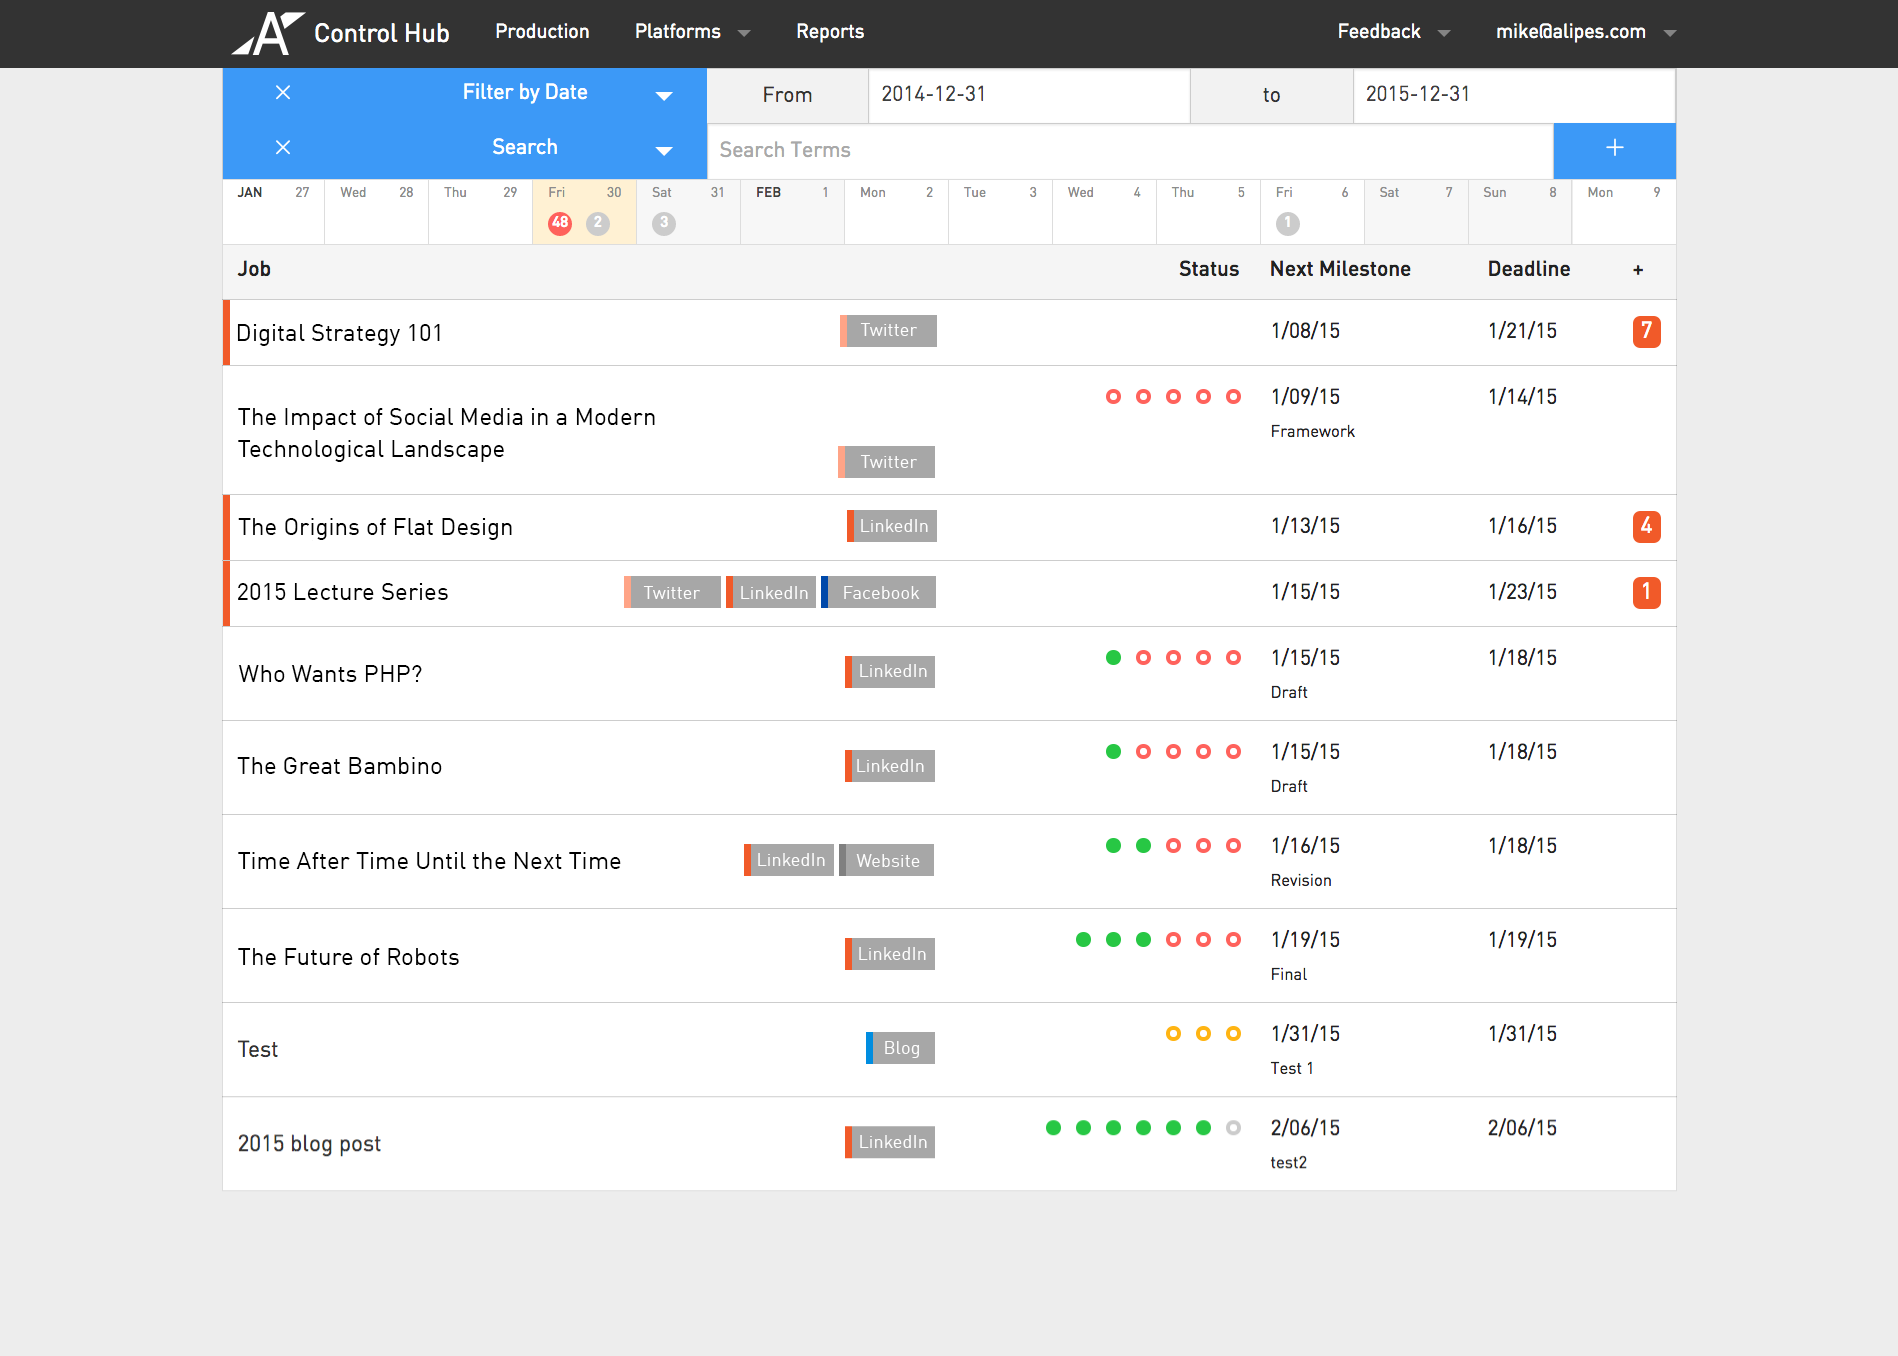Click gray 1 badge on Friday 6

pos(1288,223)
